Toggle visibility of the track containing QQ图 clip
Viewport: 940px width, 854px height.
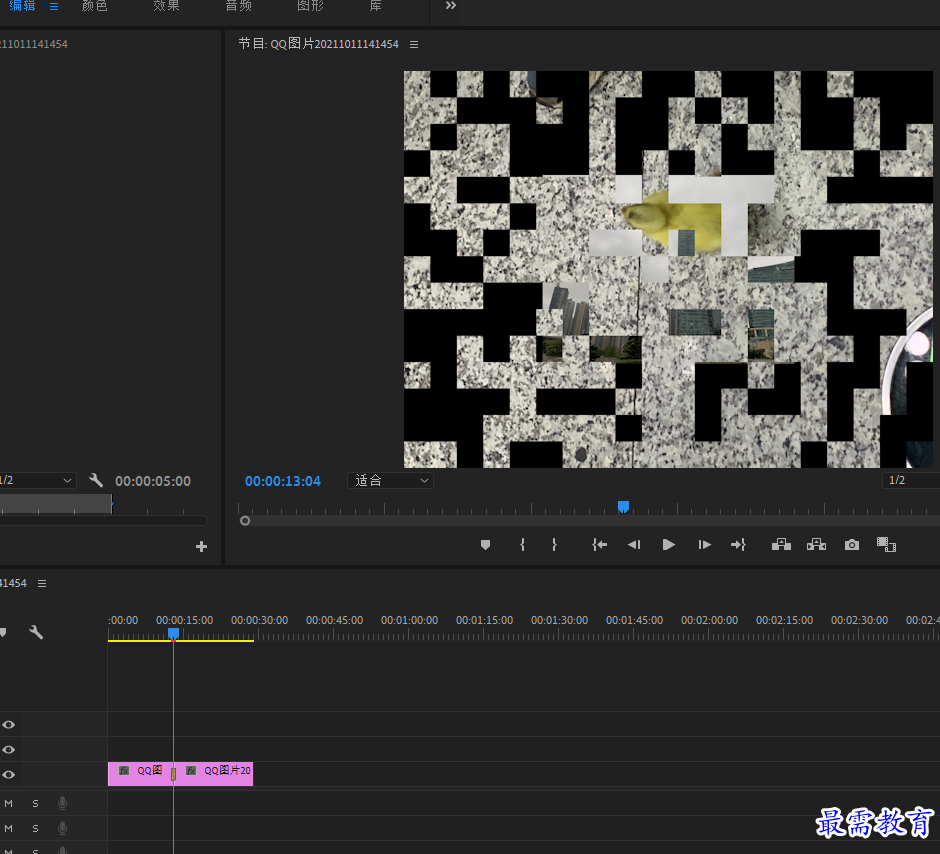coord(8,774)
